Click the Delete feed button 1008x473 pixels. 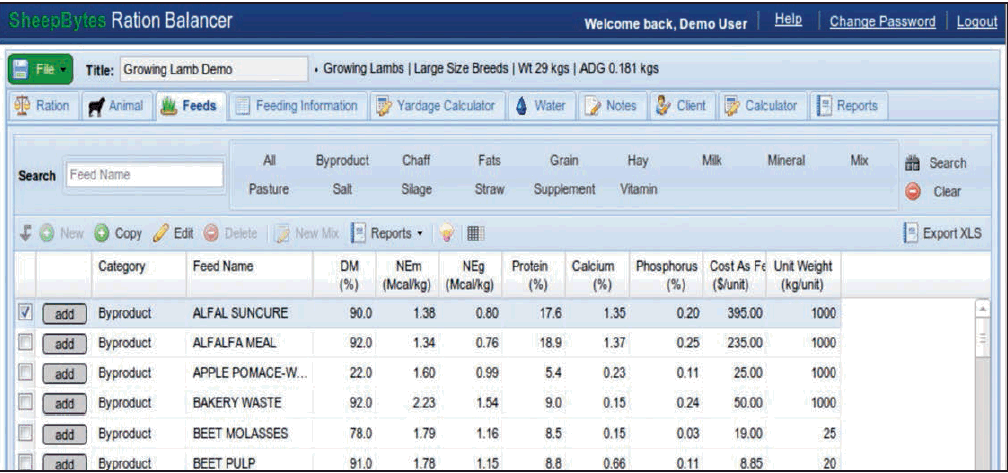230,233
